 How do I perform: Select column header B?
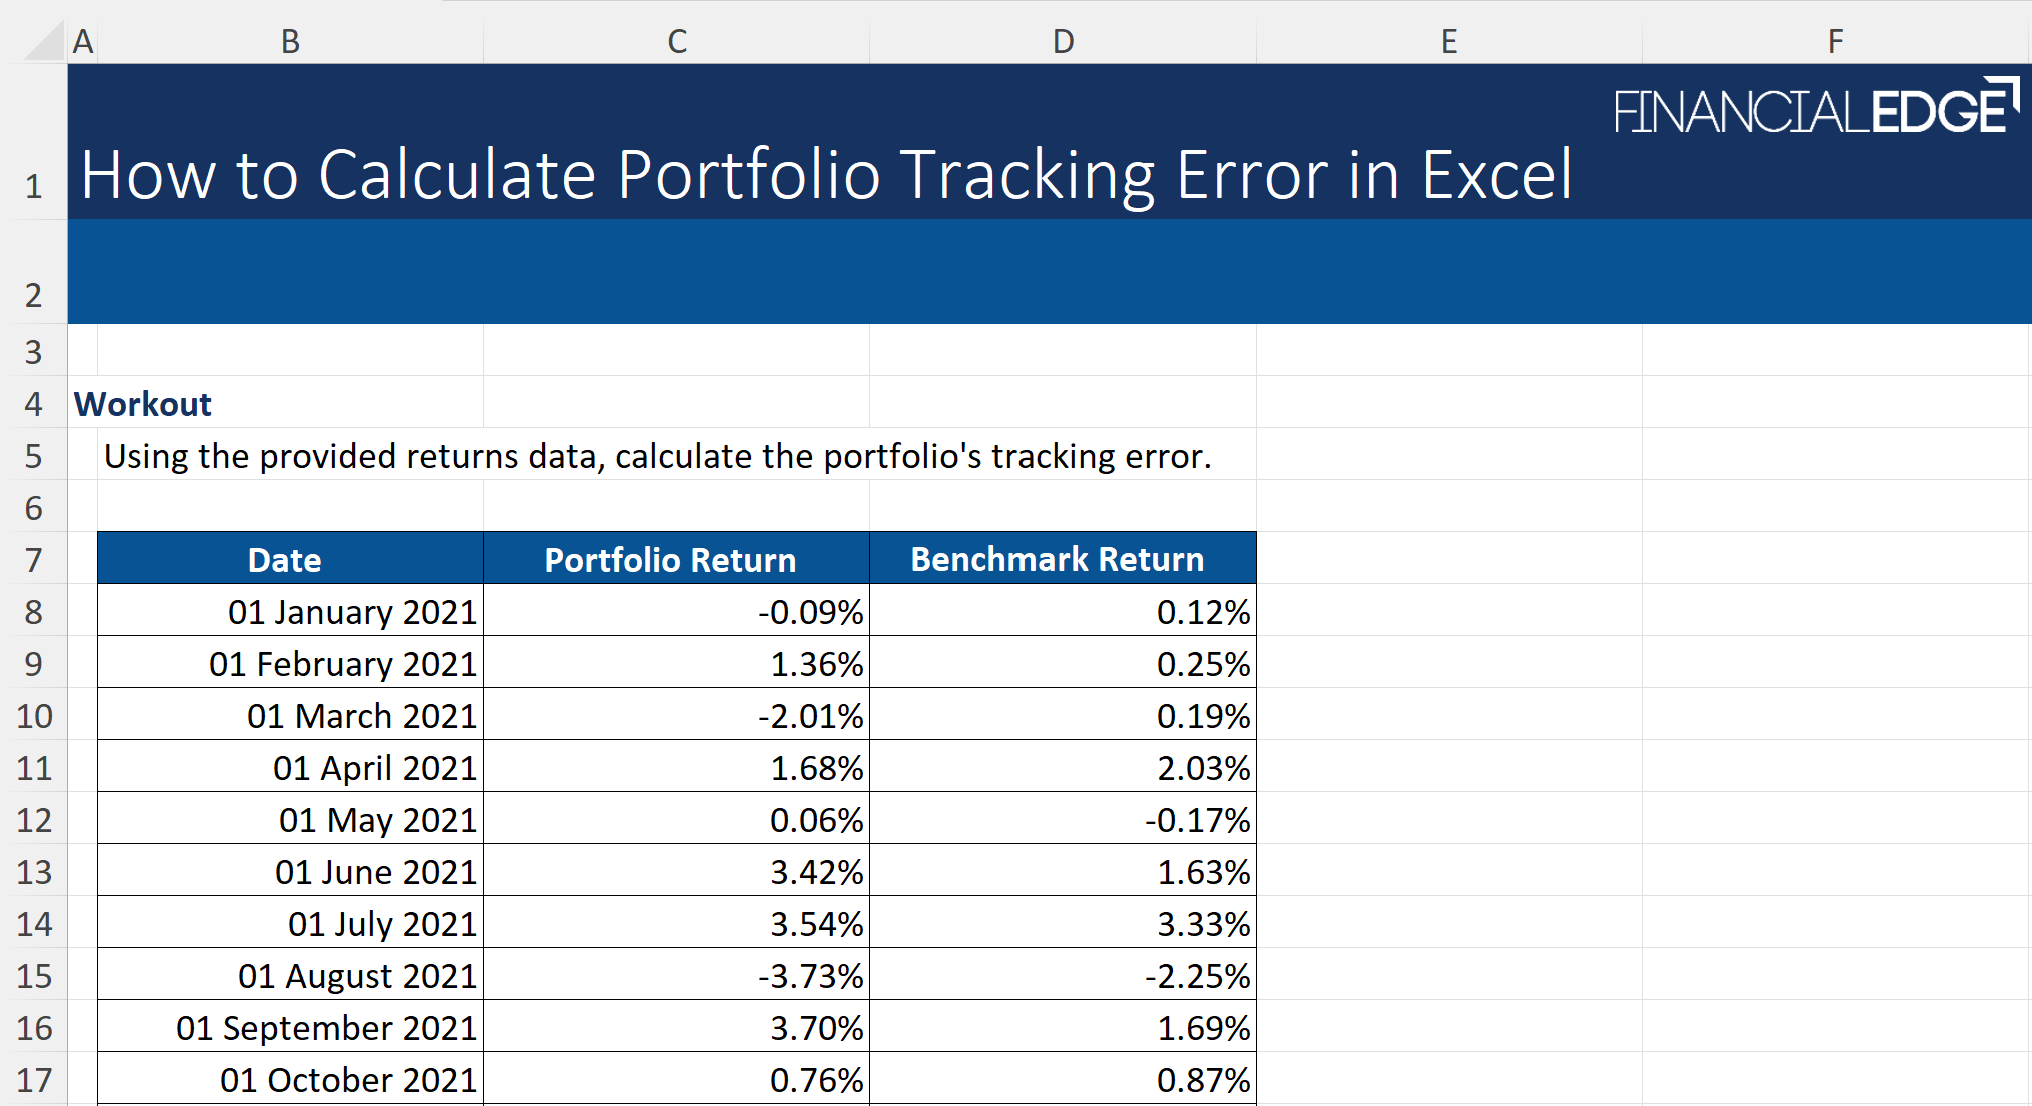(x=288, y=41)
